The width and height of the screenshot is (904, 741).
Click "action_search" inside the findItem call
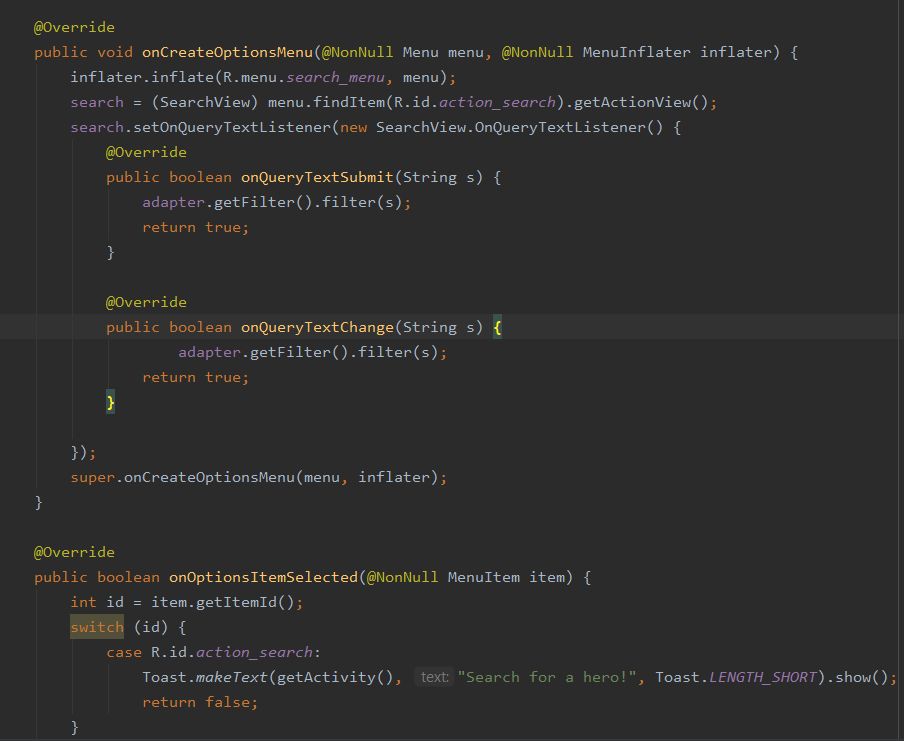497,103
